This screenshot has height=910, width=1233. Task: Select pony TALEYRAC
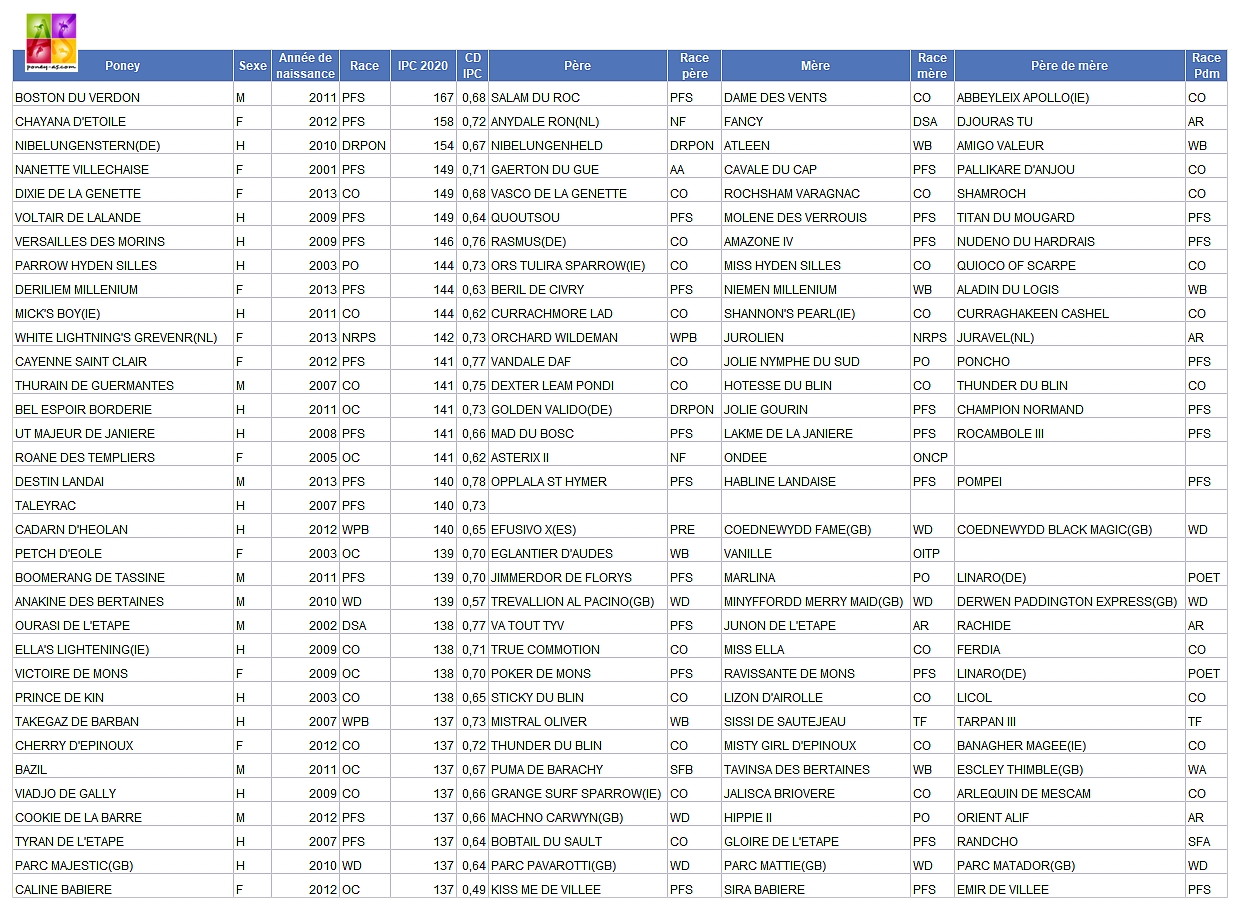(45, 506)
